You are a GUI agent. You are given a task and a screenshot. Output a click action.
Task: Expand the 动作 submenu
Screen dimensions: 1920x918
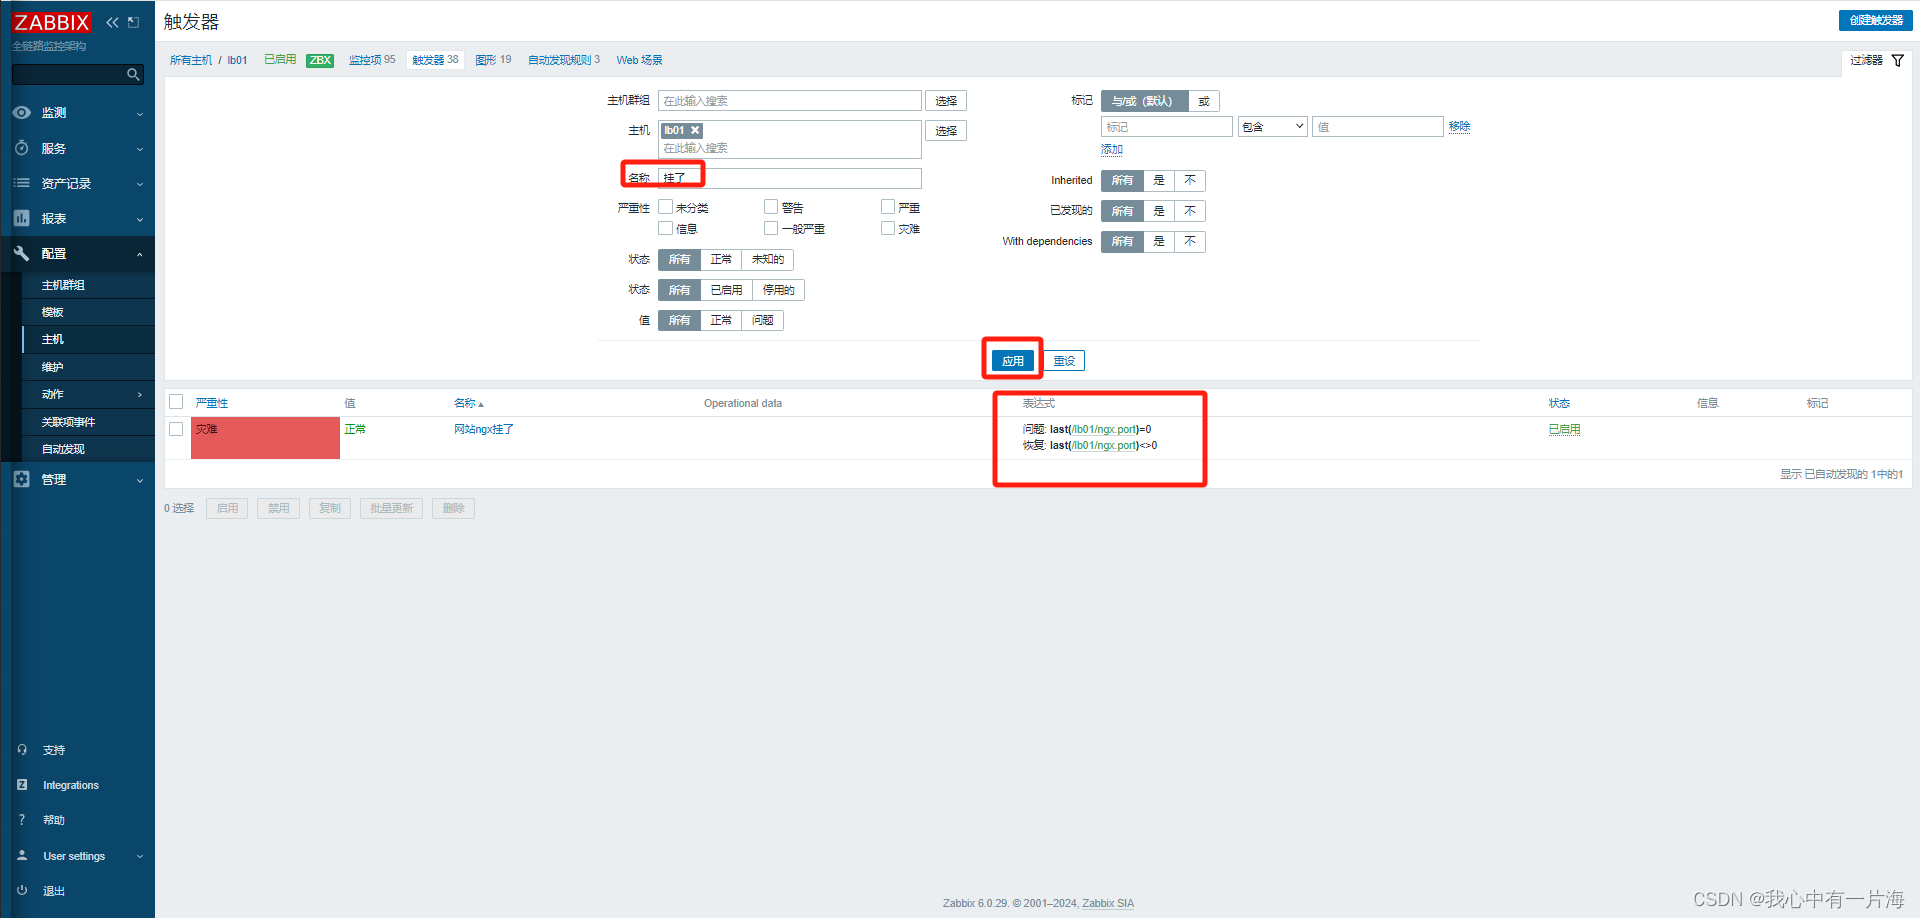pos(139,395)
